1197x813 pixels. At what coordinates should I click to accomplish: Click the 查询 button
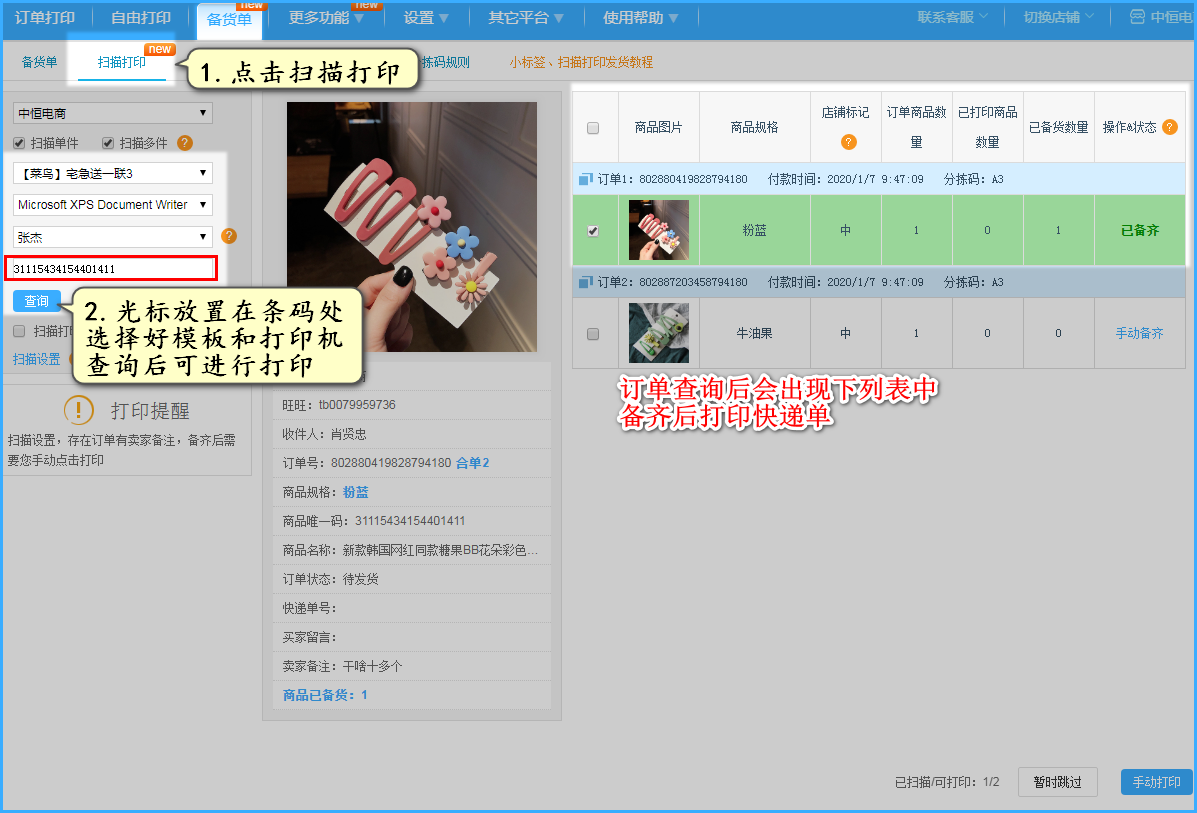coord(37,301)
